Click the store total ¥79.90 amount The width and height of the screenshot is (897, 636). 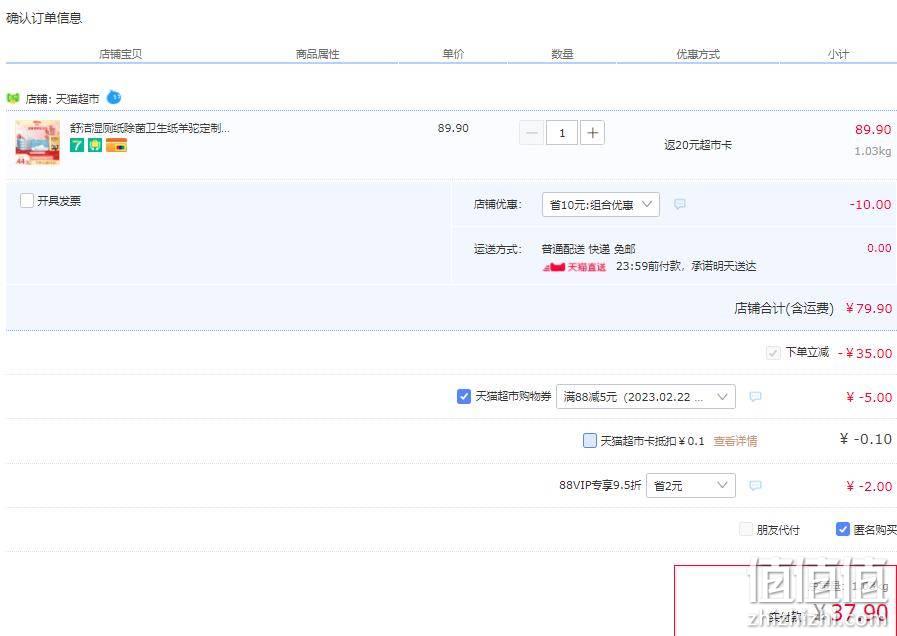click(868, 308)
